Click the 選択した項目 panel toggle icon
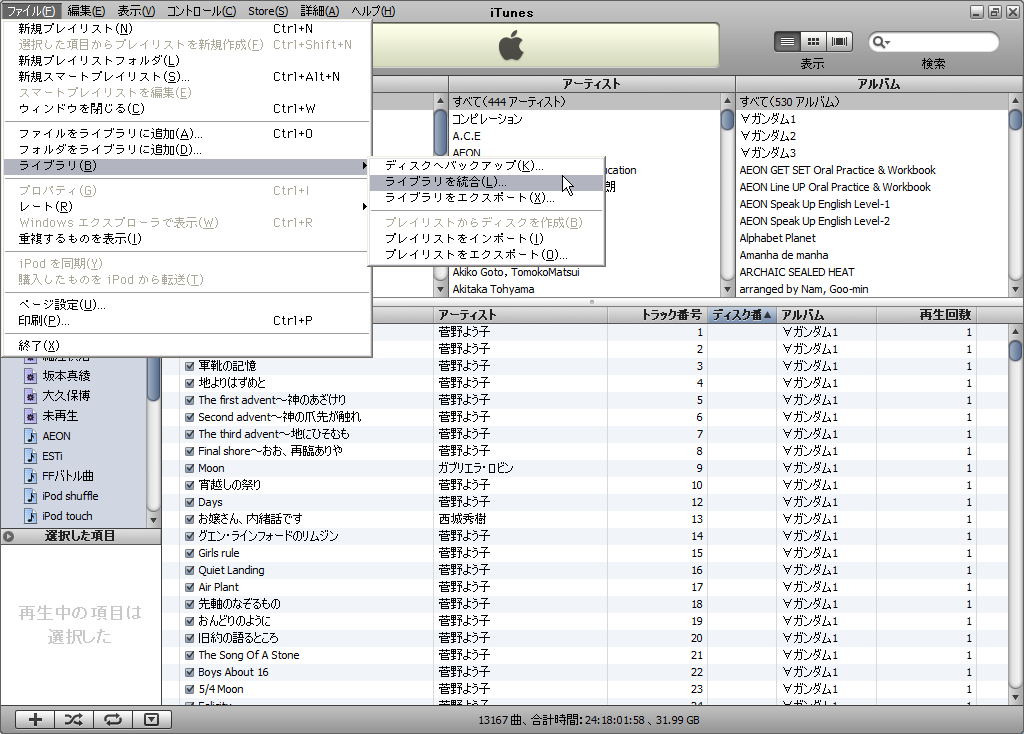 (x=8, y=536)
